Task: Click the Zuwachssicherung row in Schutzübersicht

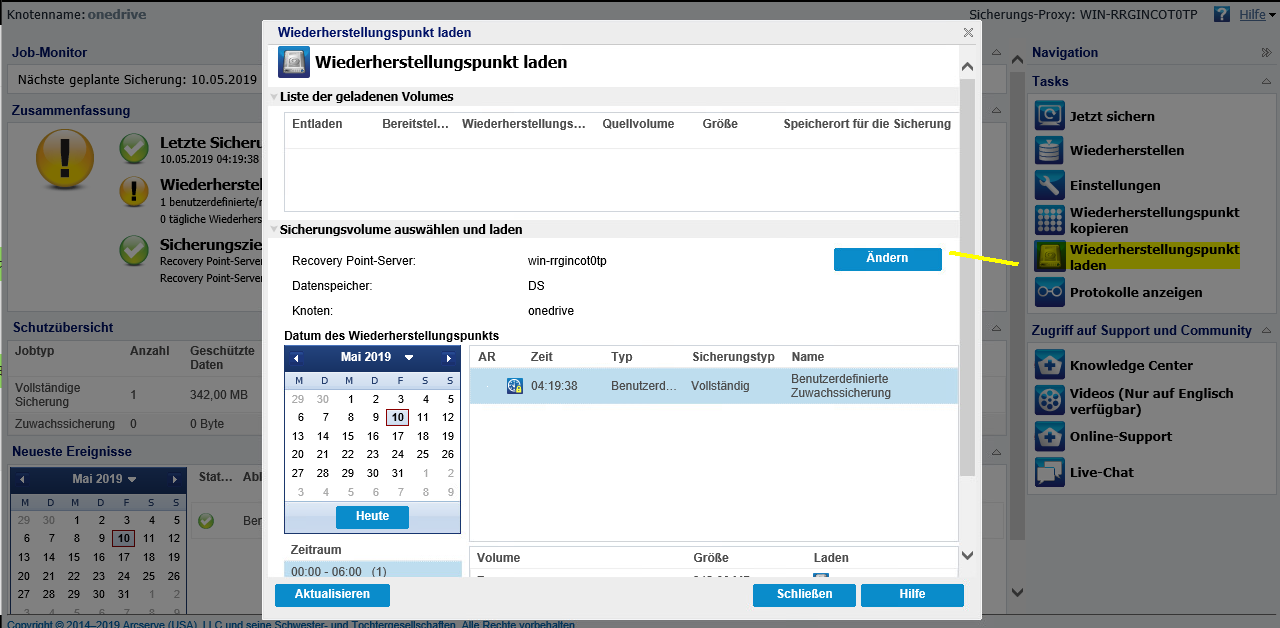Action: pyautogui.click(x=136, y=424)
